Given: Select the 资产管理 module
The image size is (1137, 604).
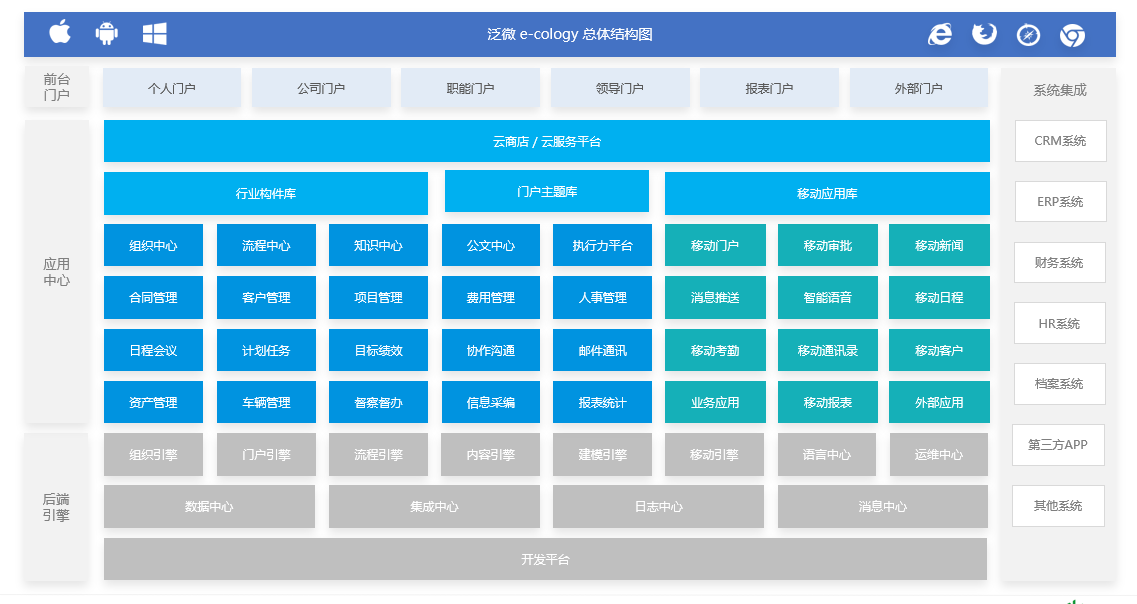Looking at the screenshot, I should pyautogui.click(x=153, y=402).
